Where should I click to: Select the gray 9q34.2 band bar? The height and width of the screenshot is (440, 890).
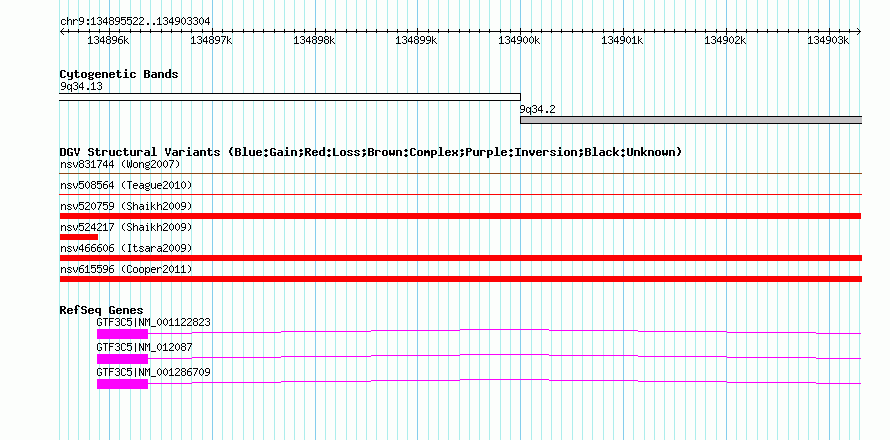(x=691, y=120)
